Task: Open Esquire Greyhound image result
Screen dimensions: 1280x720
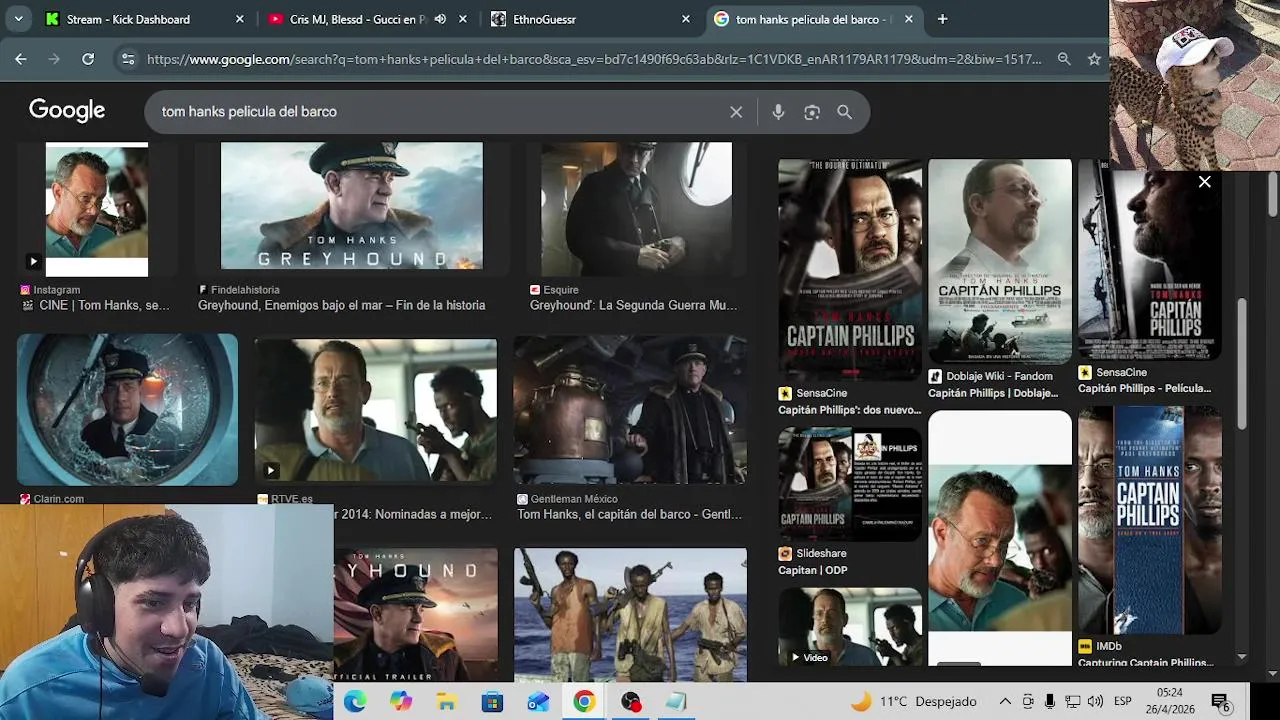Action: click(636, 209)
